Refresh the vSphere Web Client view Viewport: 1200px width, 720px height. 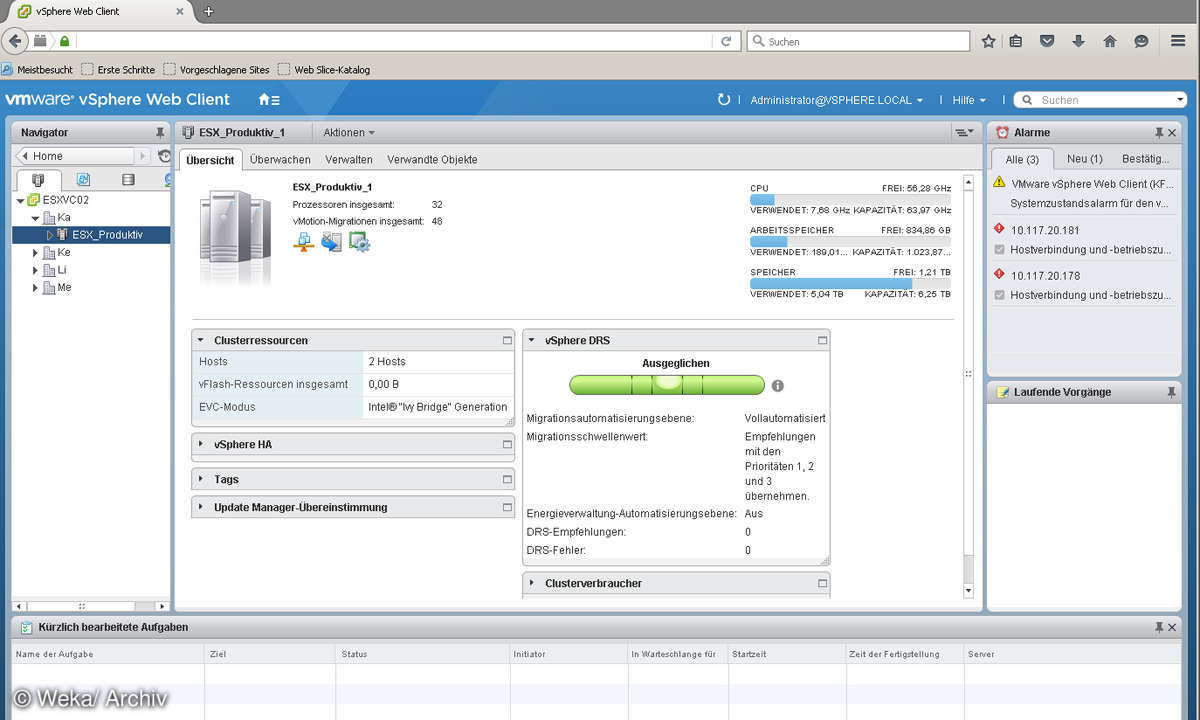coord(724,100)
